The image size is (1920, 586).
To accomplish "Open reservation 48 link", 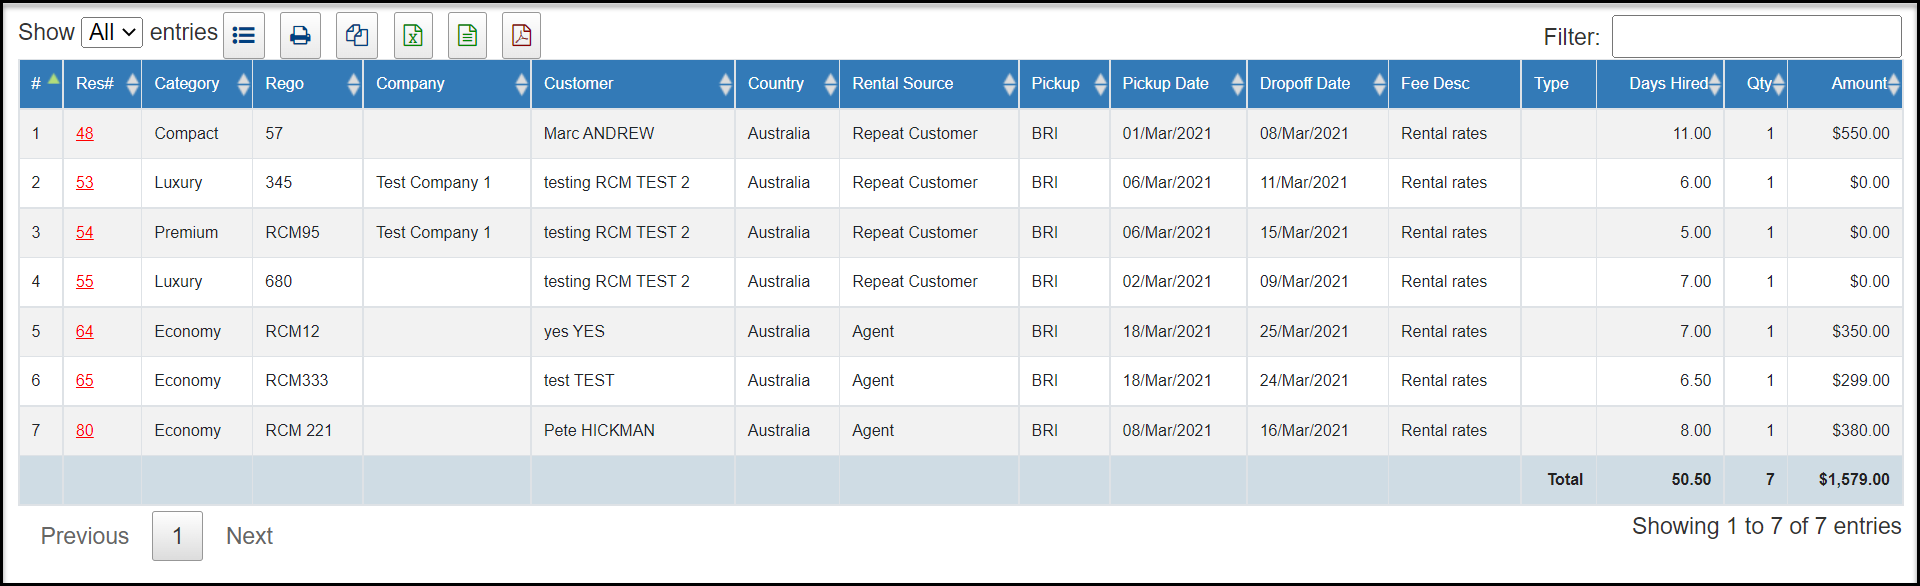I will (85, 133).
